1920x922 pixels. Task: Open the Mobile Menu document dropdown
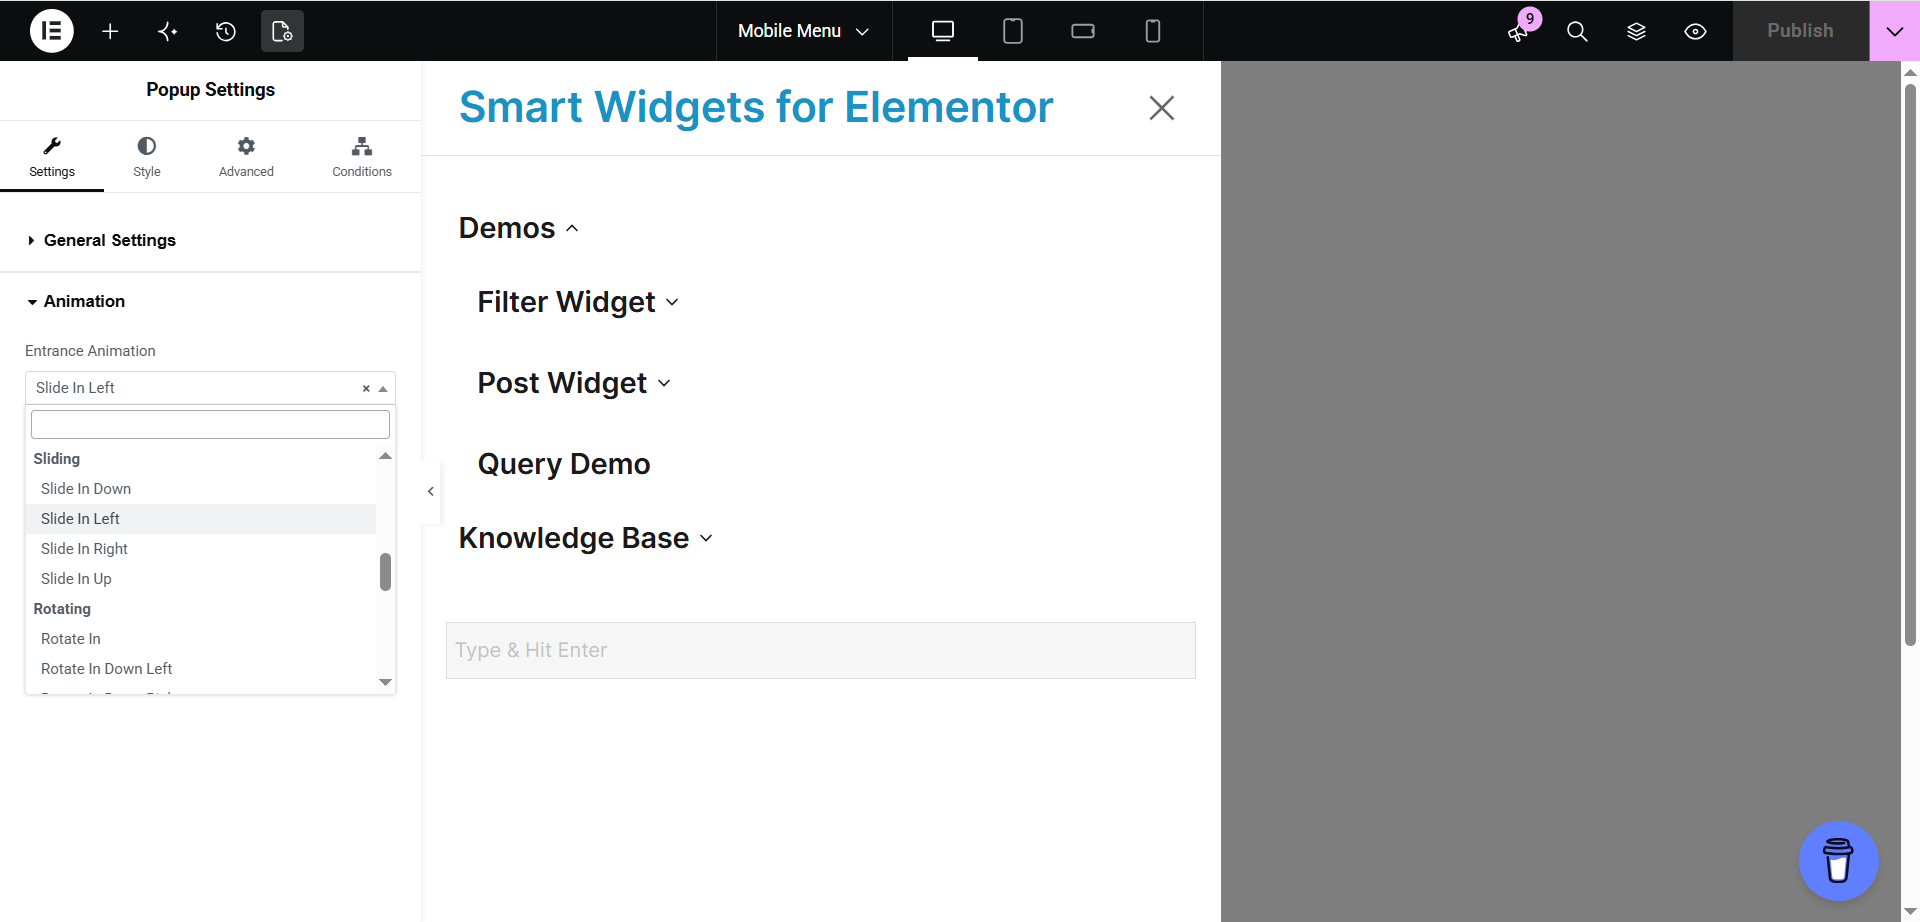pyautogui.click(x=803, y=31)
